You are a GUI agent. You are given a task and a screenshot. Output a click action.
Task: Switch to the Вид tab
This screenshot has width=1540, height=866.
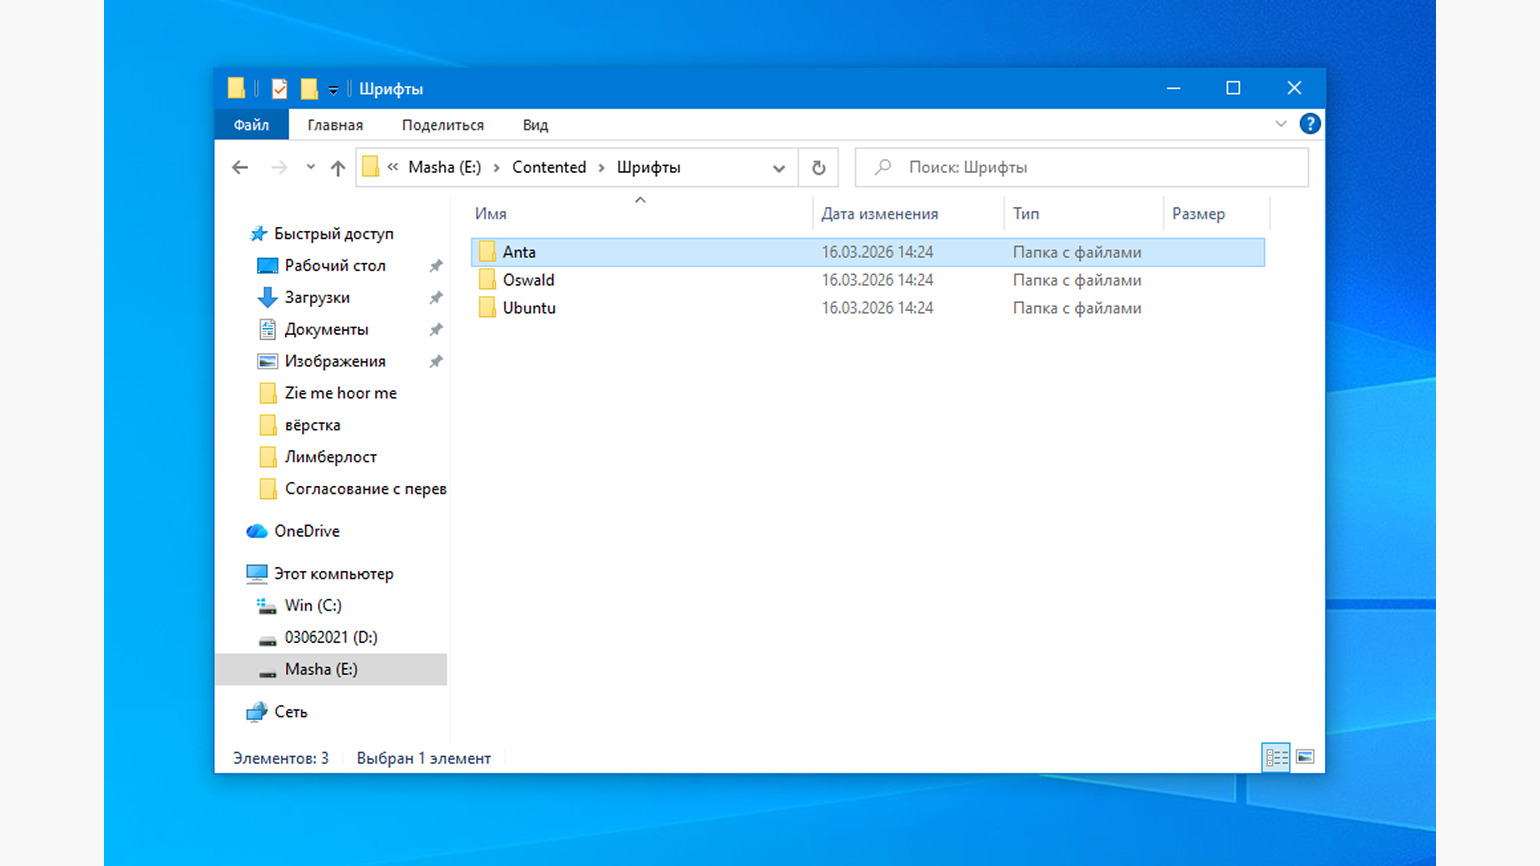(535, 124)
